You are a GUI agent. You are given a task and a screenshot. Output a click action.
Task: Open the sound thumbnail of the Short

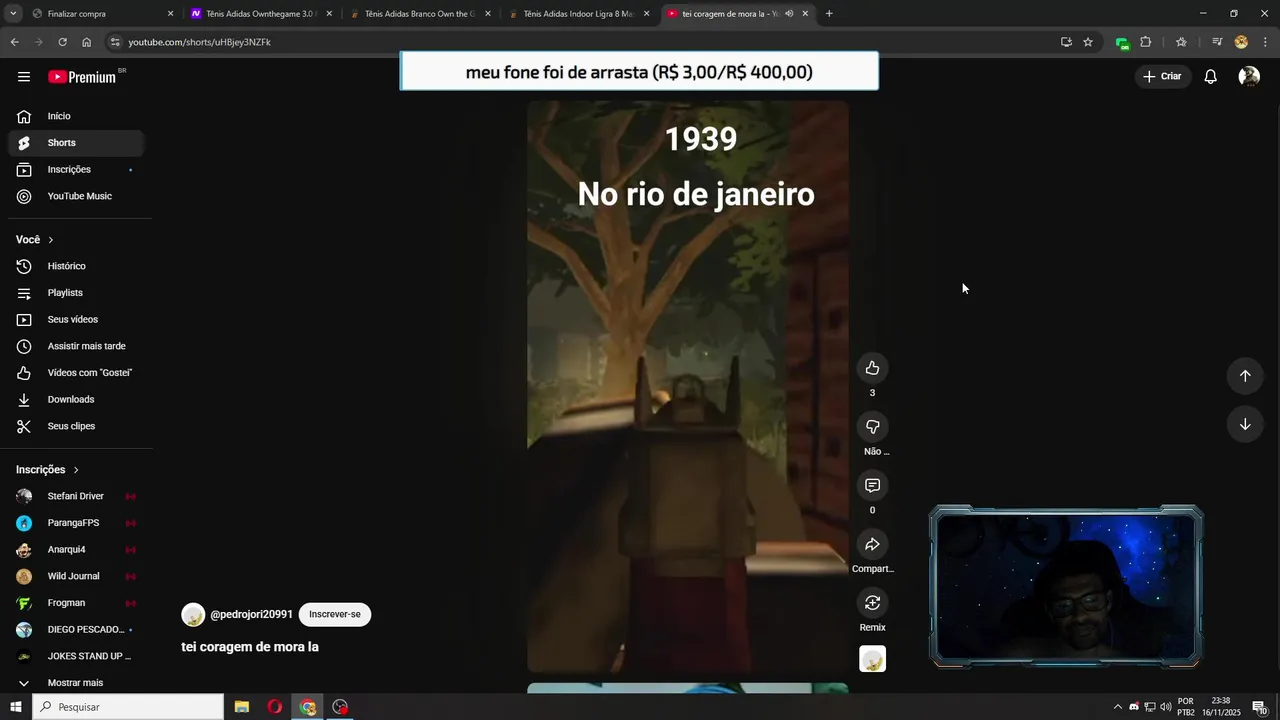(873, 659)
